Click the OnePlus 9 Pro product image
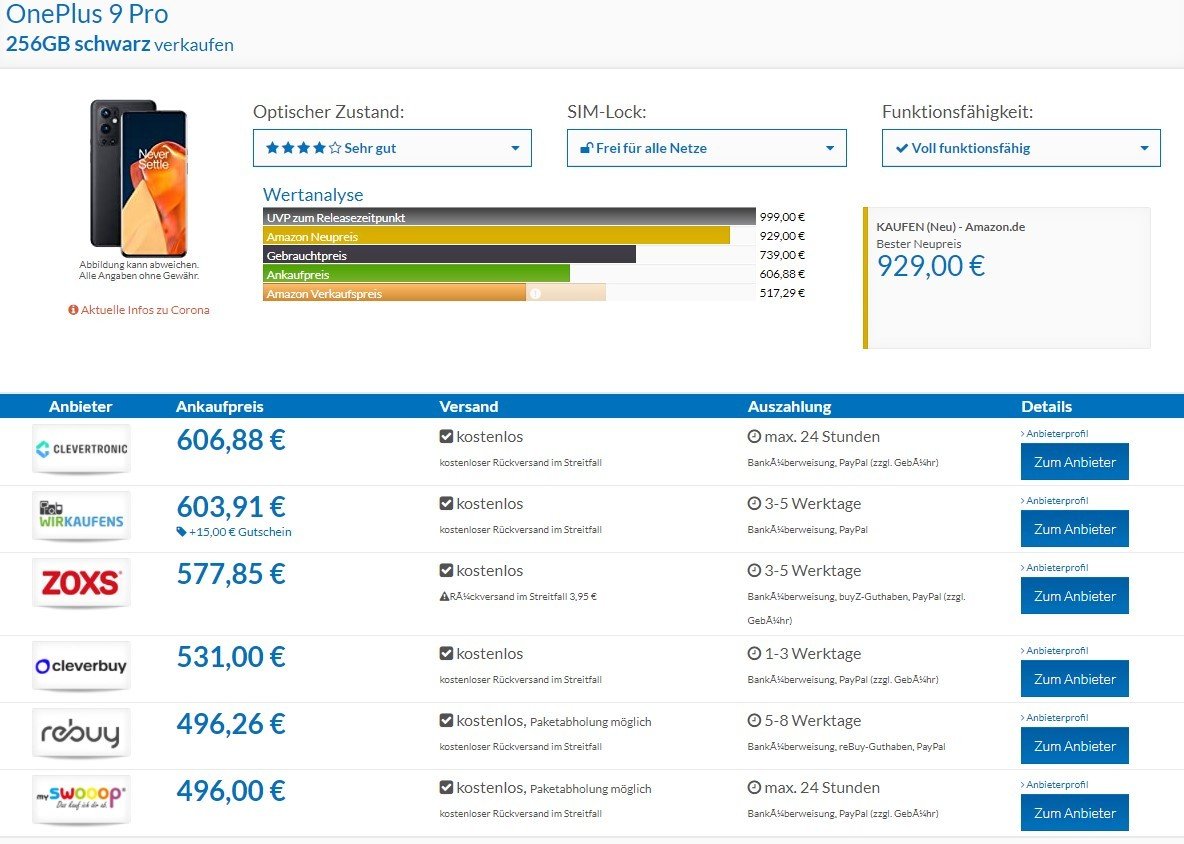Image resolution: width=1184 pixels, height=844 pixels. pyautogui.click(x=139, y=177)
